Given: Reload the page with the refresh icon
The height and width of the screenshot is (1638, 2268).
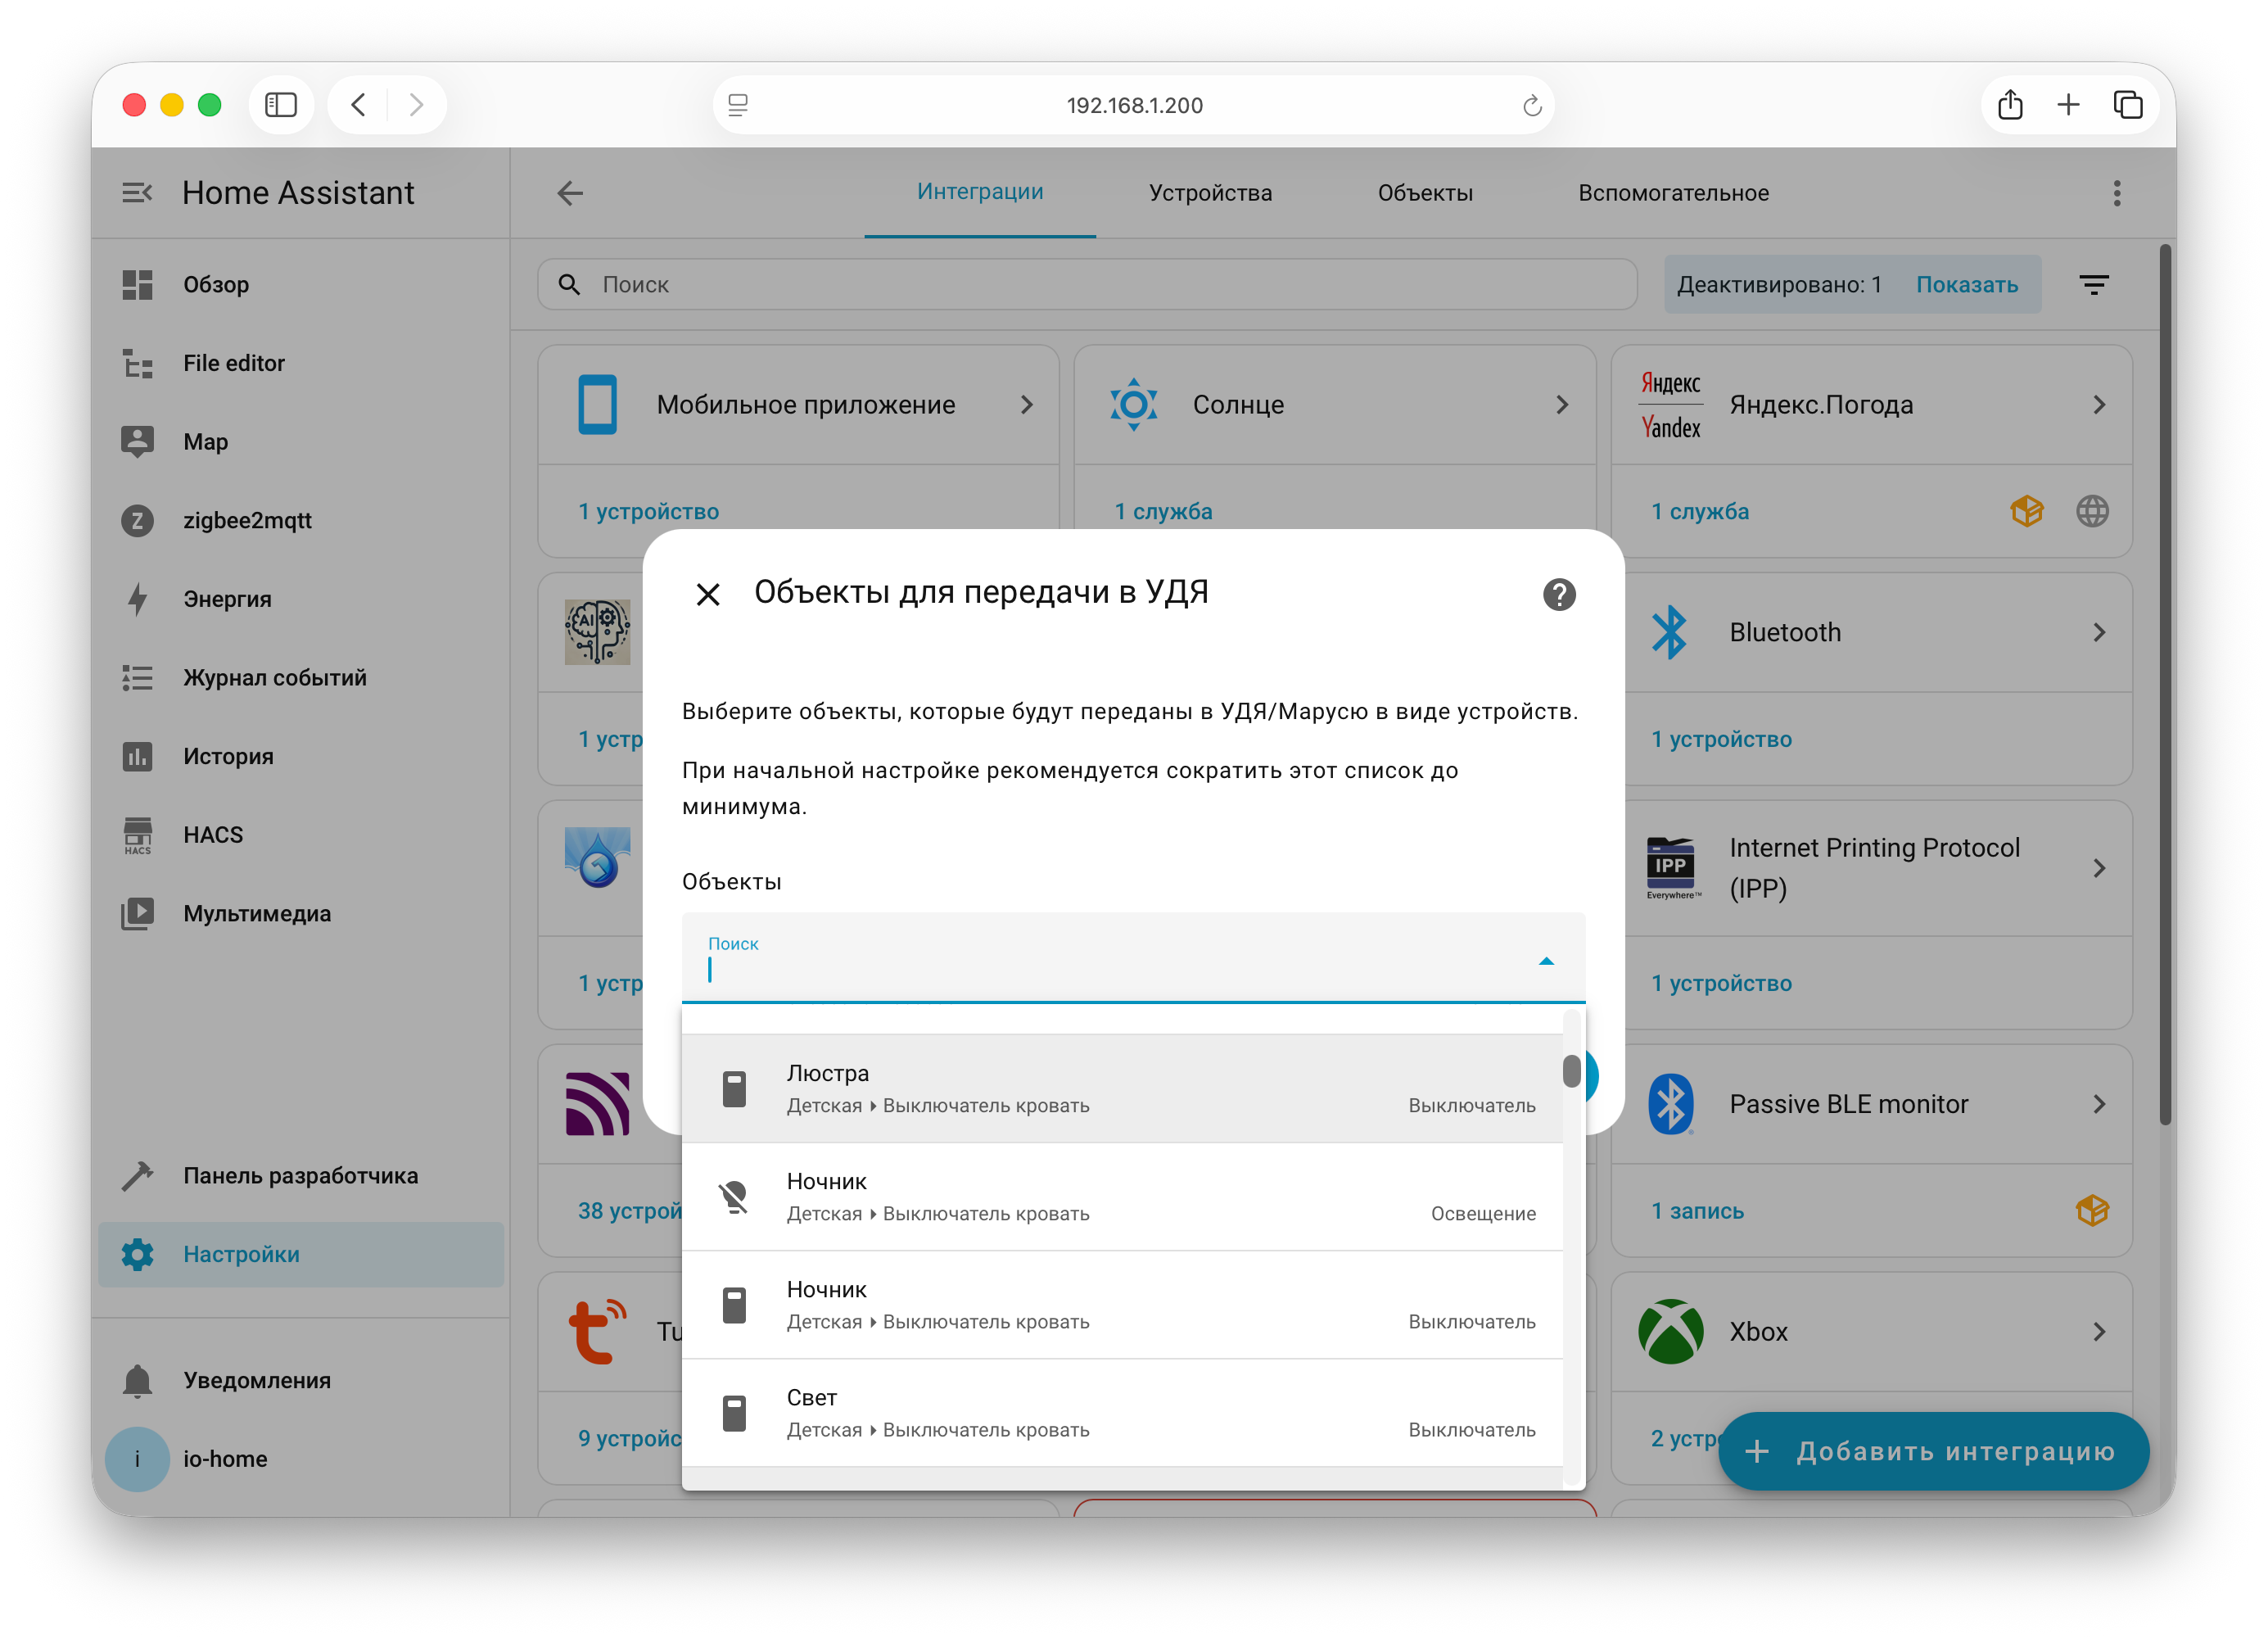Looking at the screenshot, I should (1531, 105).
